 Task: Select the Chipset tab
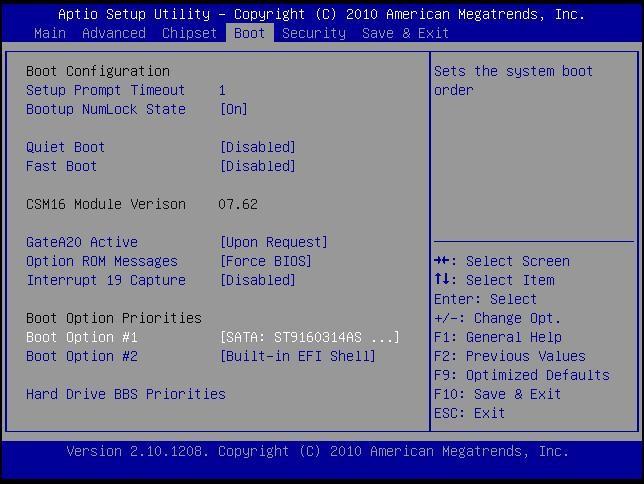(189, 33)
